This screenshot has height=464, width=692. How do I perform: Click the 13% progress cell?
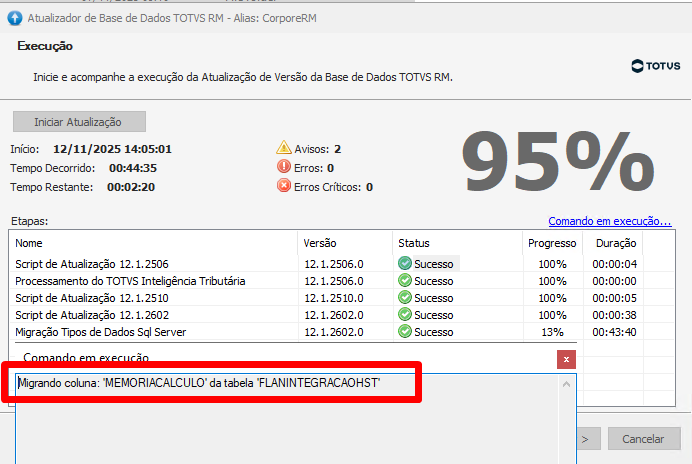553,332
